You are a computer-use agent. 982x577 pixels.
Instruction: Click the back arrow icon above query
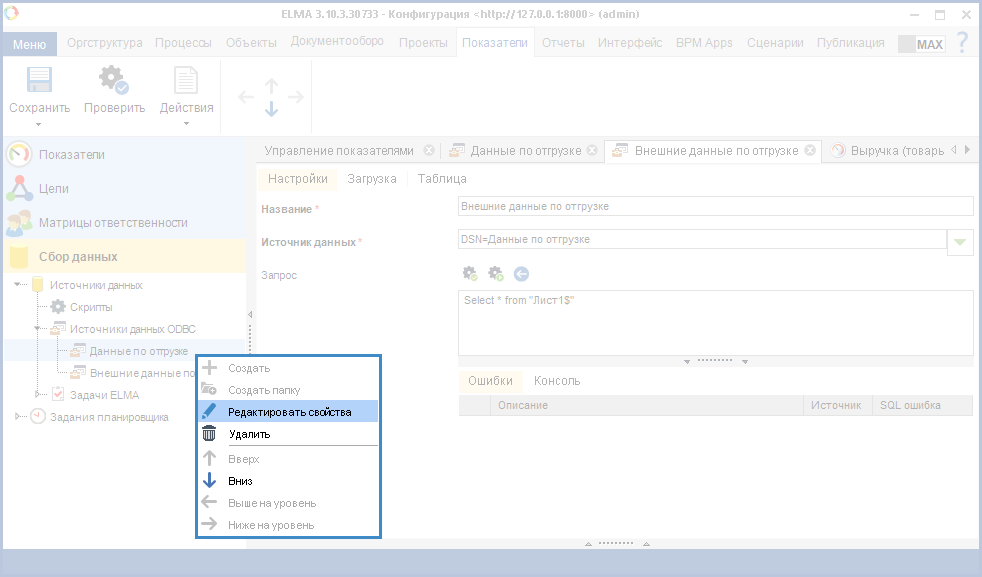coord(521,273)
